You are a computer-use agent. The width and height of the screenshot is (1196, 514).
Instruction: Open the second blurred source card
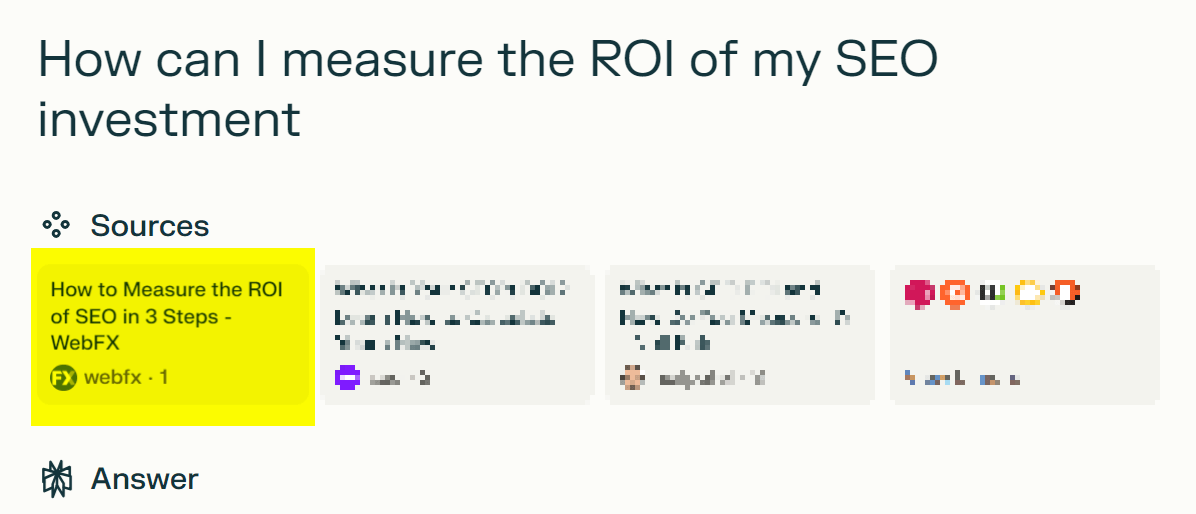point(458,334)
